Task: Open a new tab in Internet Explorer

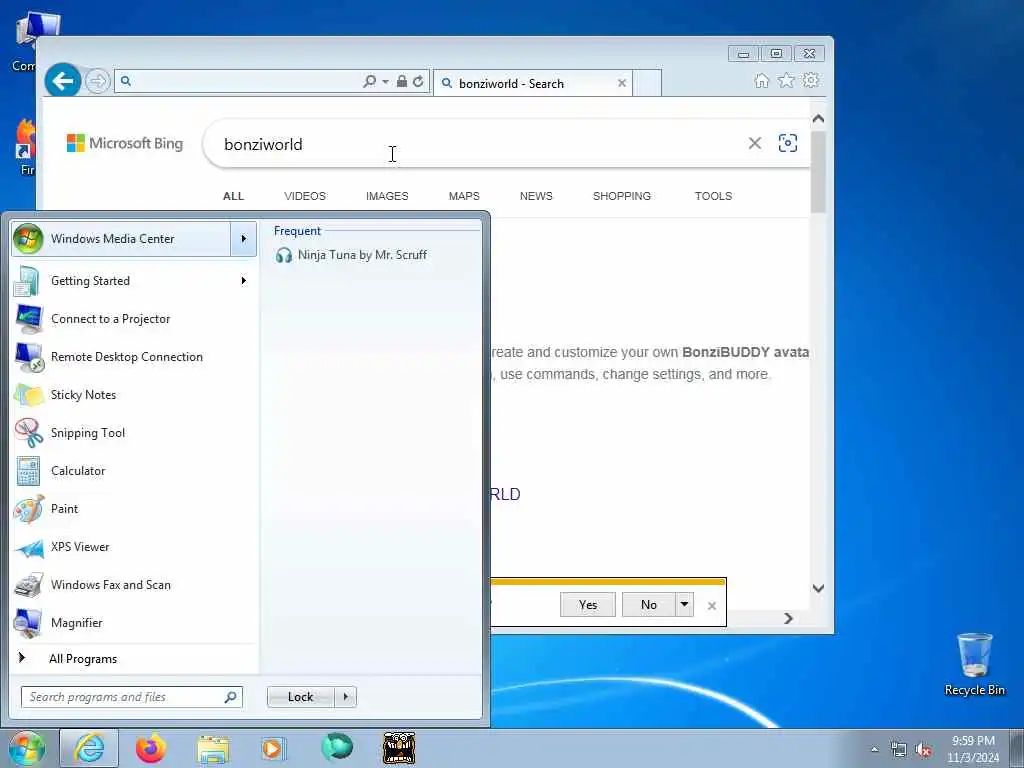Action: [647, 84]
